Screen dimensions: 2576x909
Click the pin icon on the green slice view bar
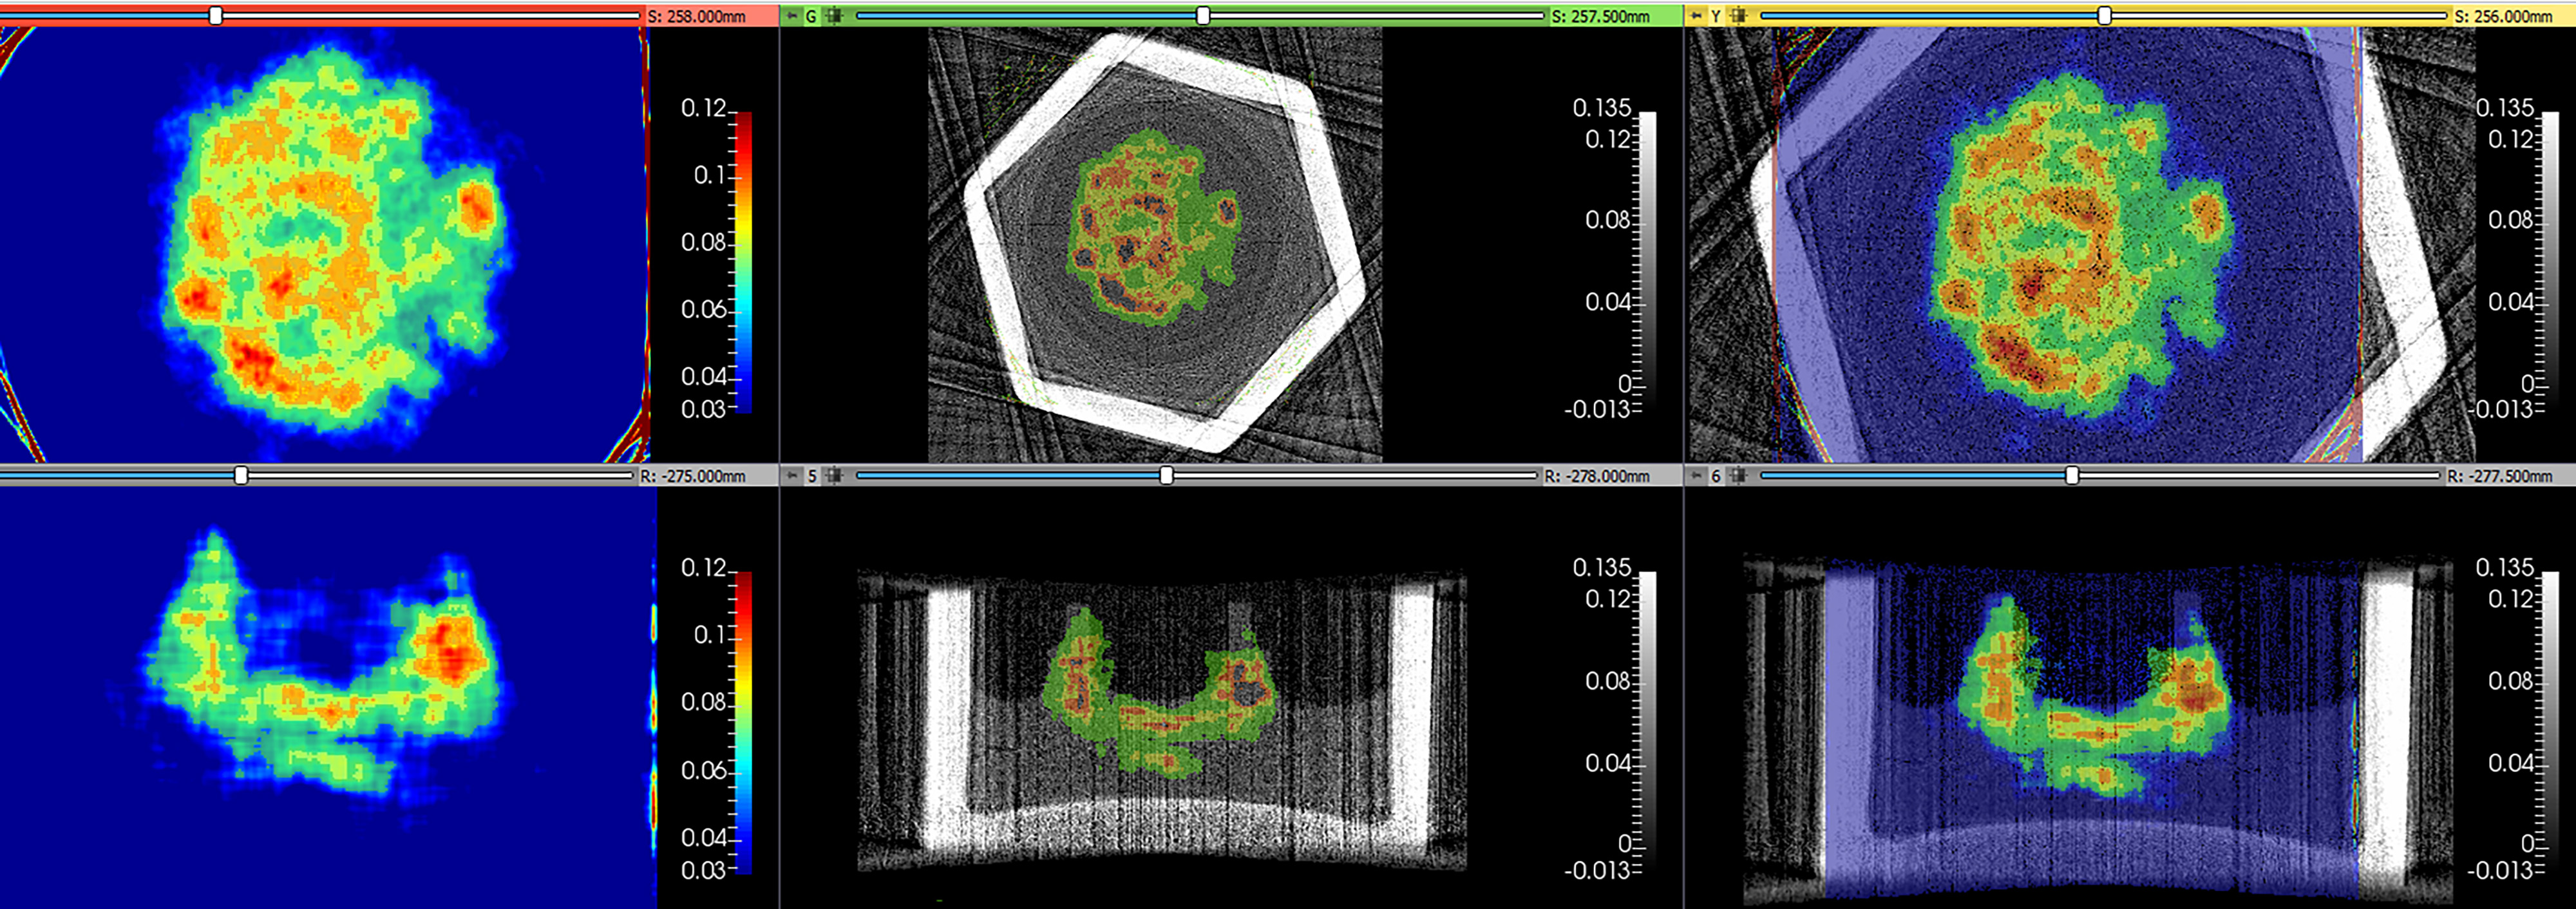pyautogui.click(x=793, y=16)
